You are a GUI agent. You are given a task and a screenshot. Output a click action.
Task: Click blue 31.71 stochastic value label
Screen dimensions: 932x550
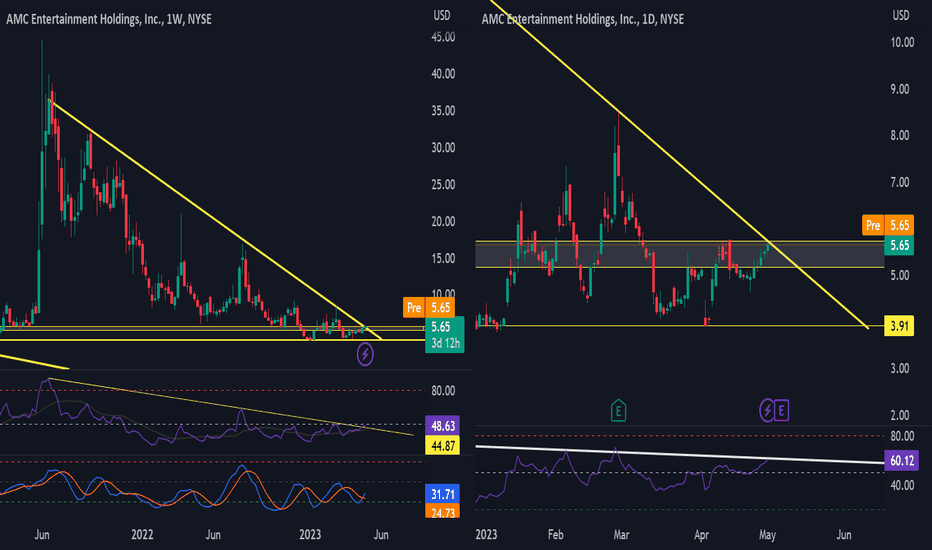[x=442, y=494]
